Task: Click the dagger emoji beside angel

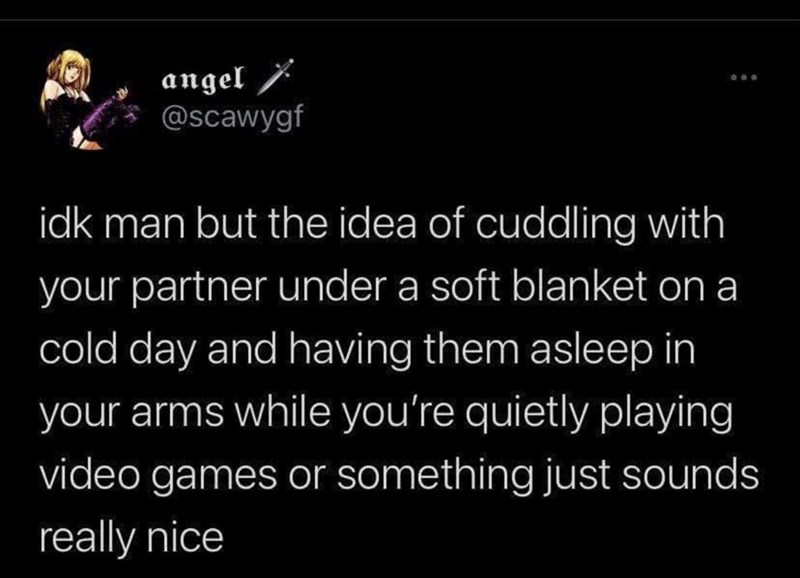Action: 275,77
